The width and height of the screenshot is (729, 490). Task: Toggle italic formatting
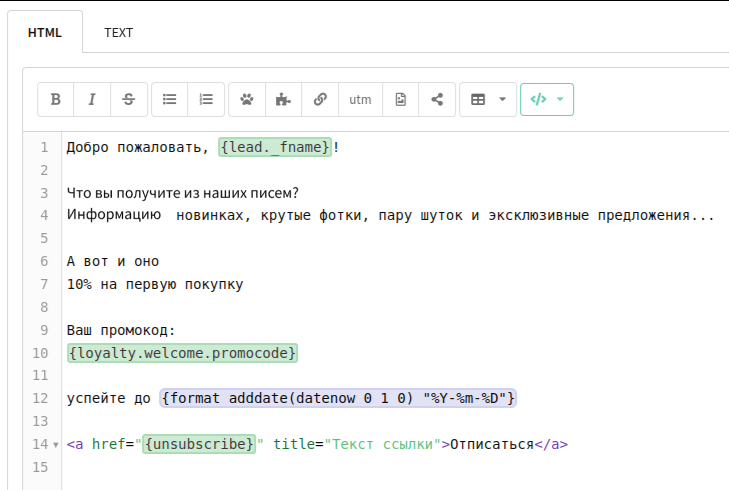click(92, 99)
